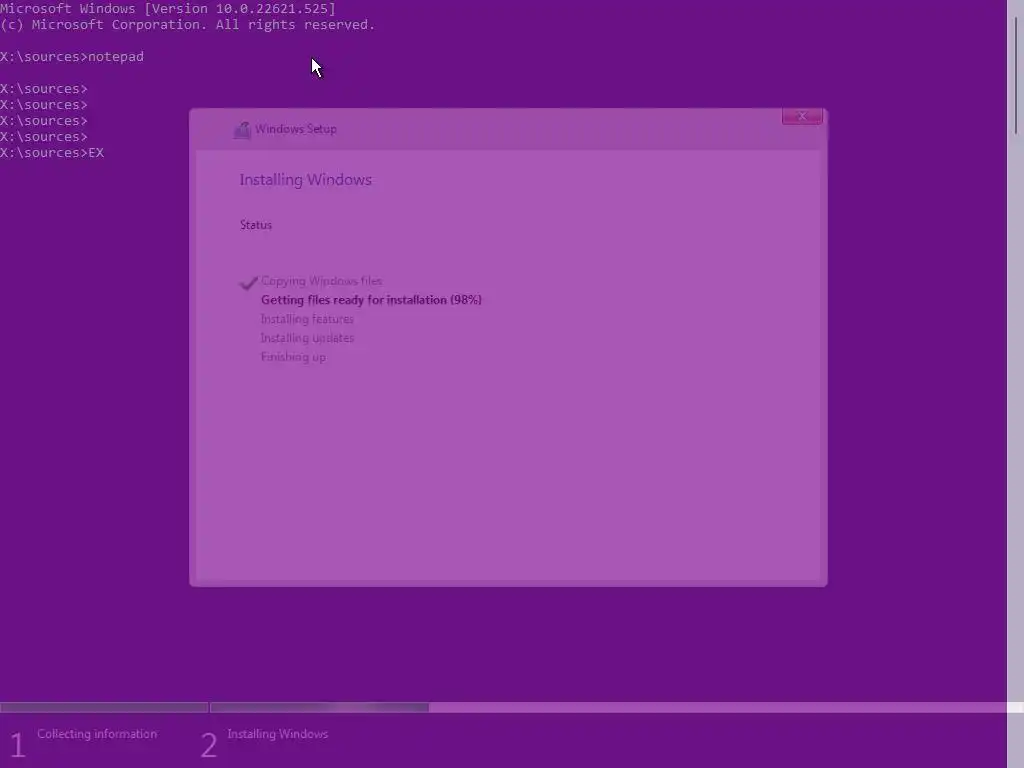This screenshot has width=1024, height=768.
Task: Click the Installing Windows heading
Action: (x=306, y=180)
